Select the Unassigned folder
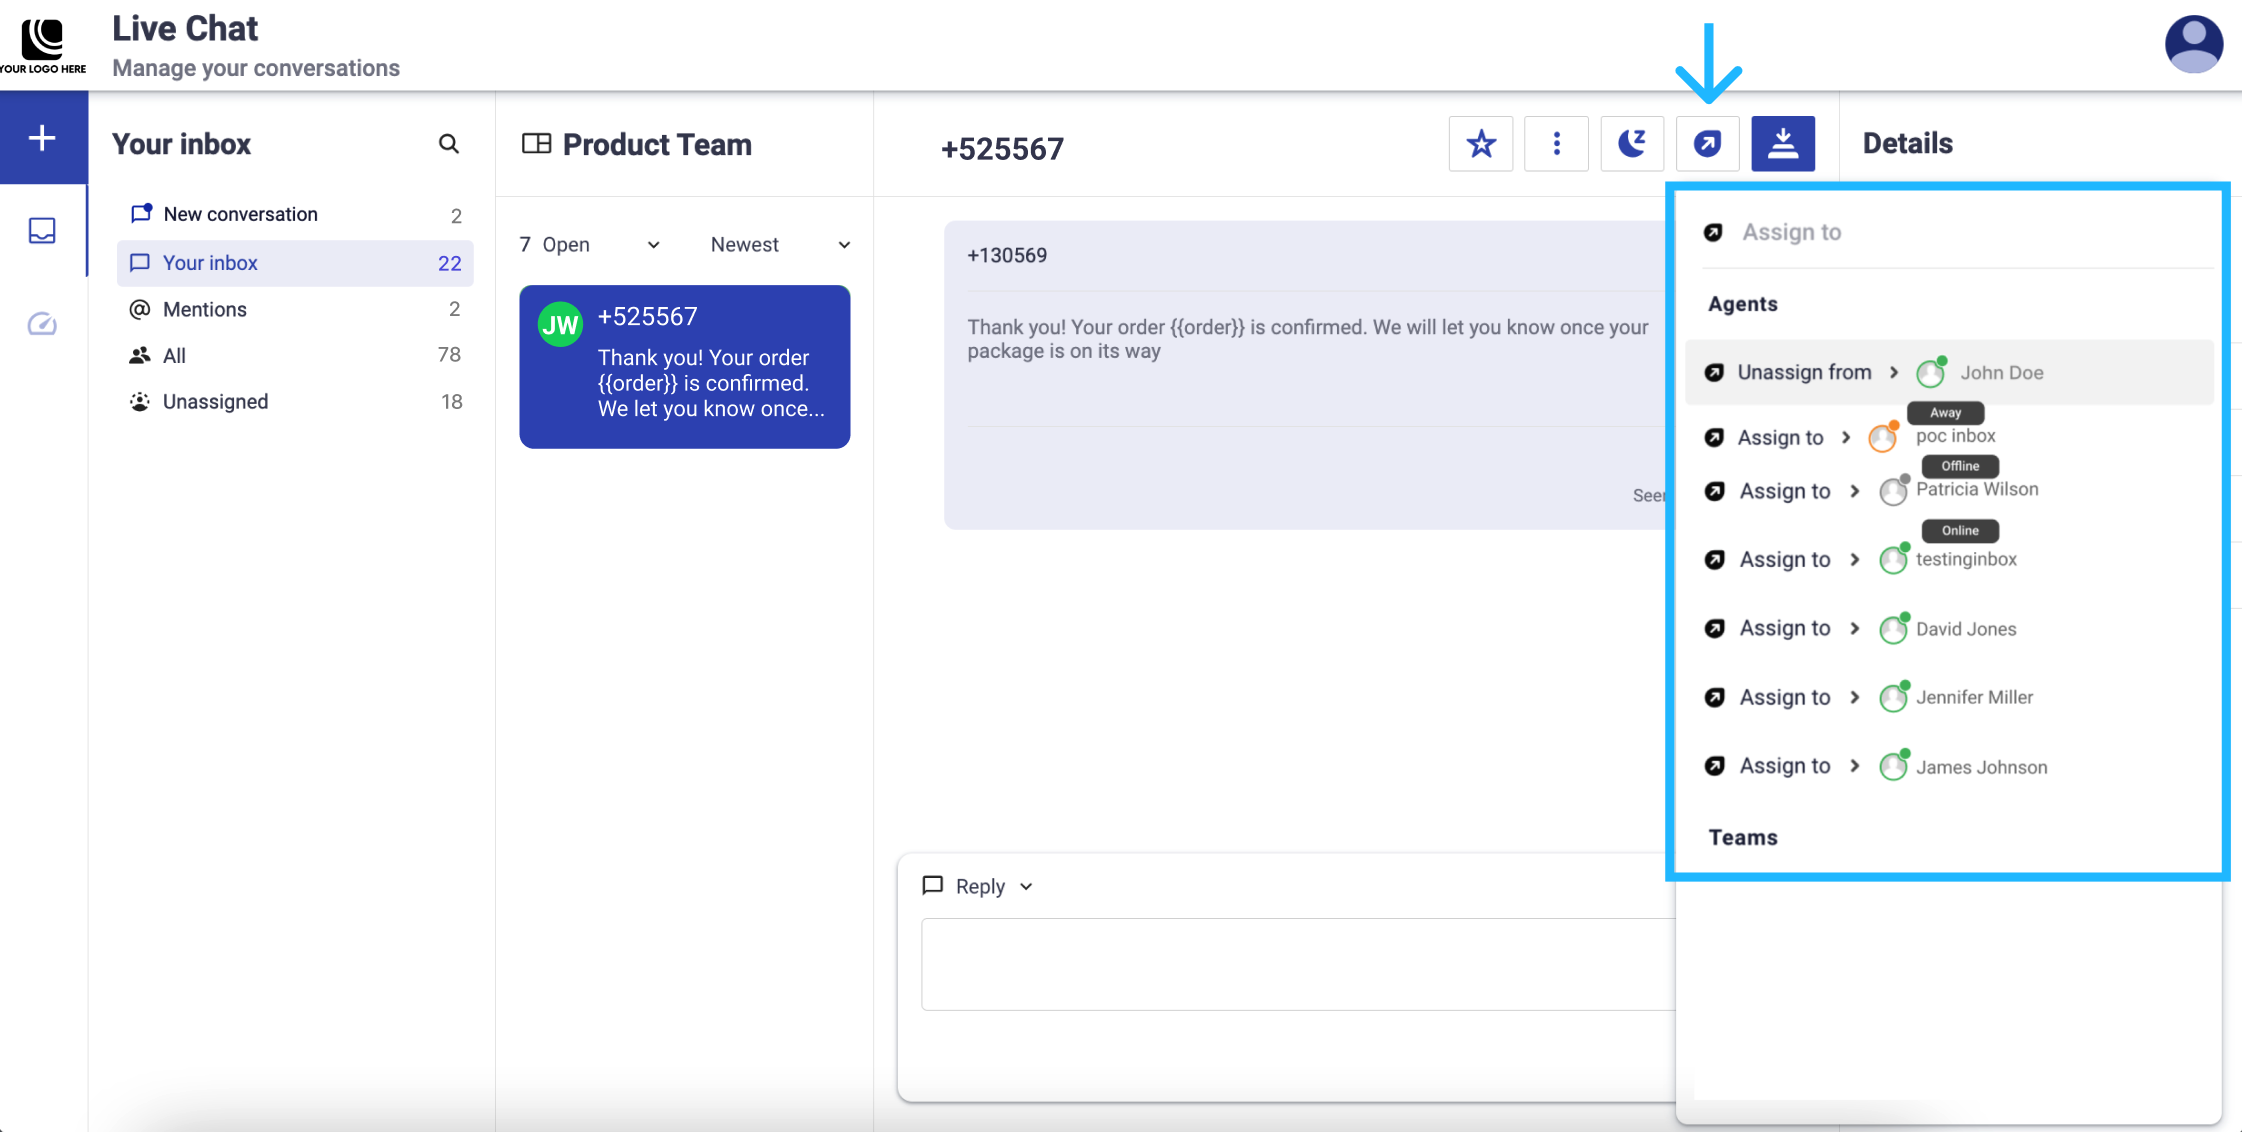 [215, 402]
